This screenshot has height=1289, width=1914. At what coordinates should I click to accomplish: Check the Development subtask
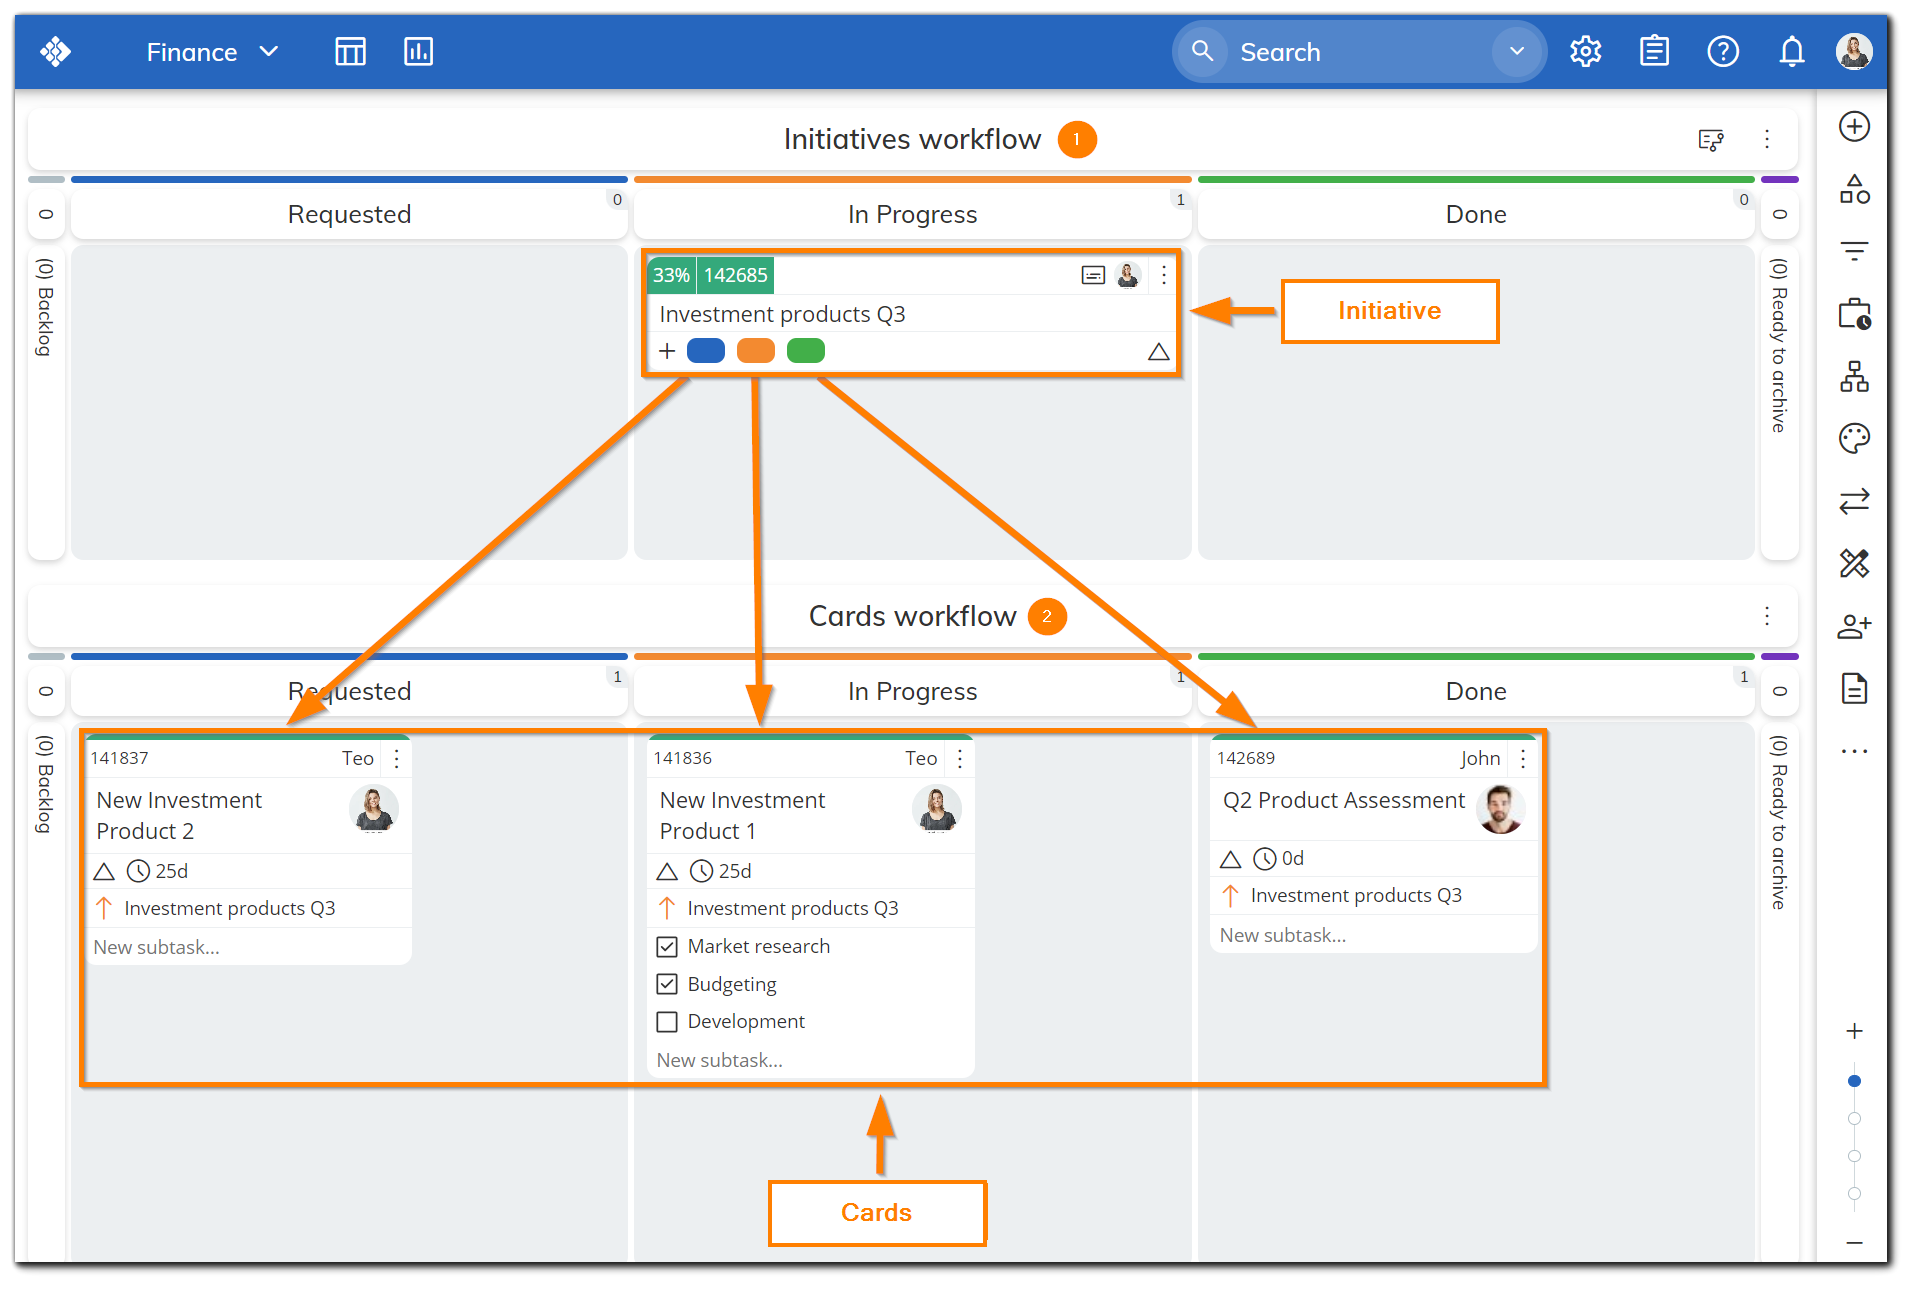(668, 1021)
